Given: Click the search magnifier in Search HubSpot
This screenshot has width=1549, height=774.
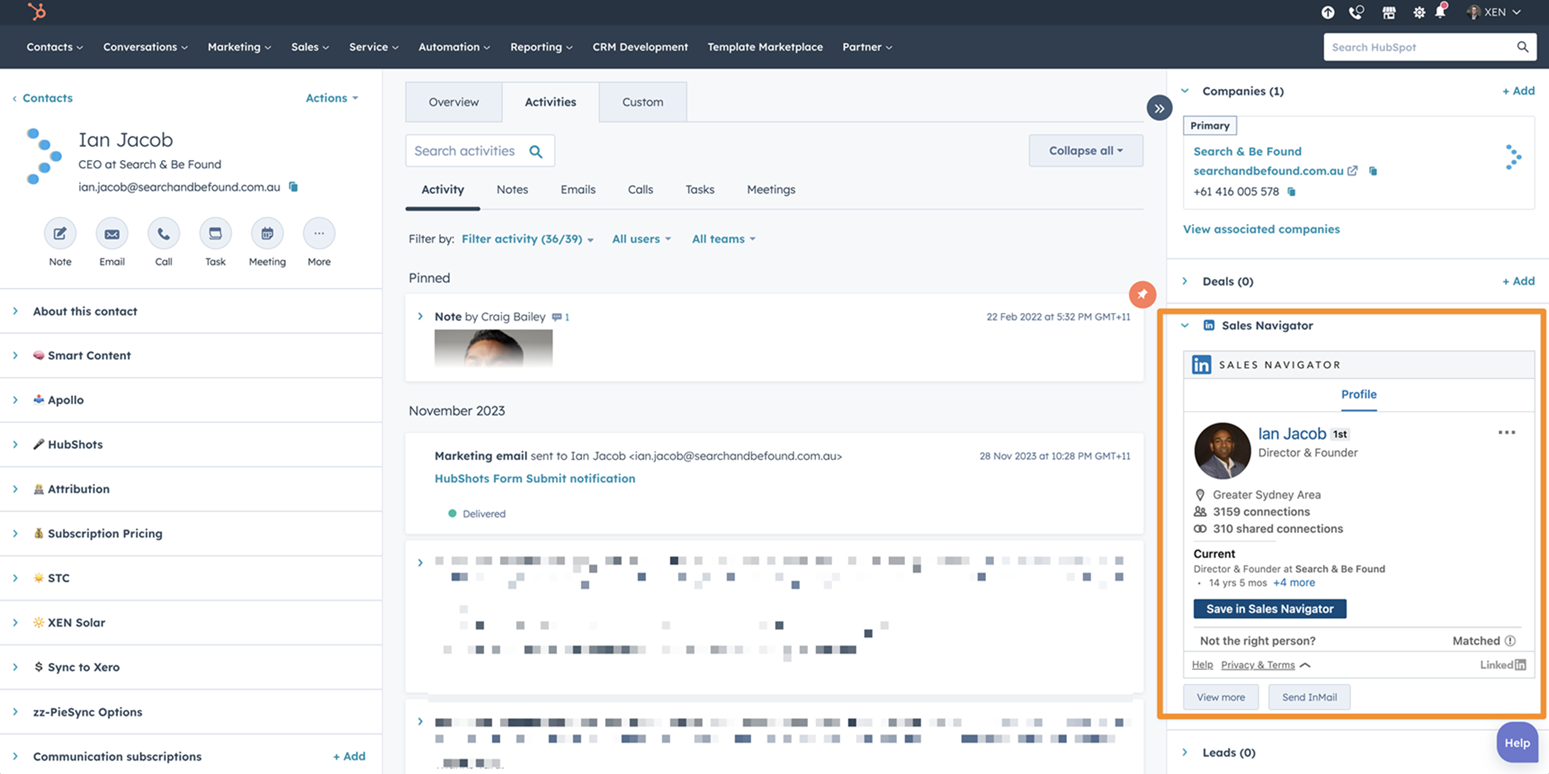Looking at the screenshot, I should (1522, 47).
